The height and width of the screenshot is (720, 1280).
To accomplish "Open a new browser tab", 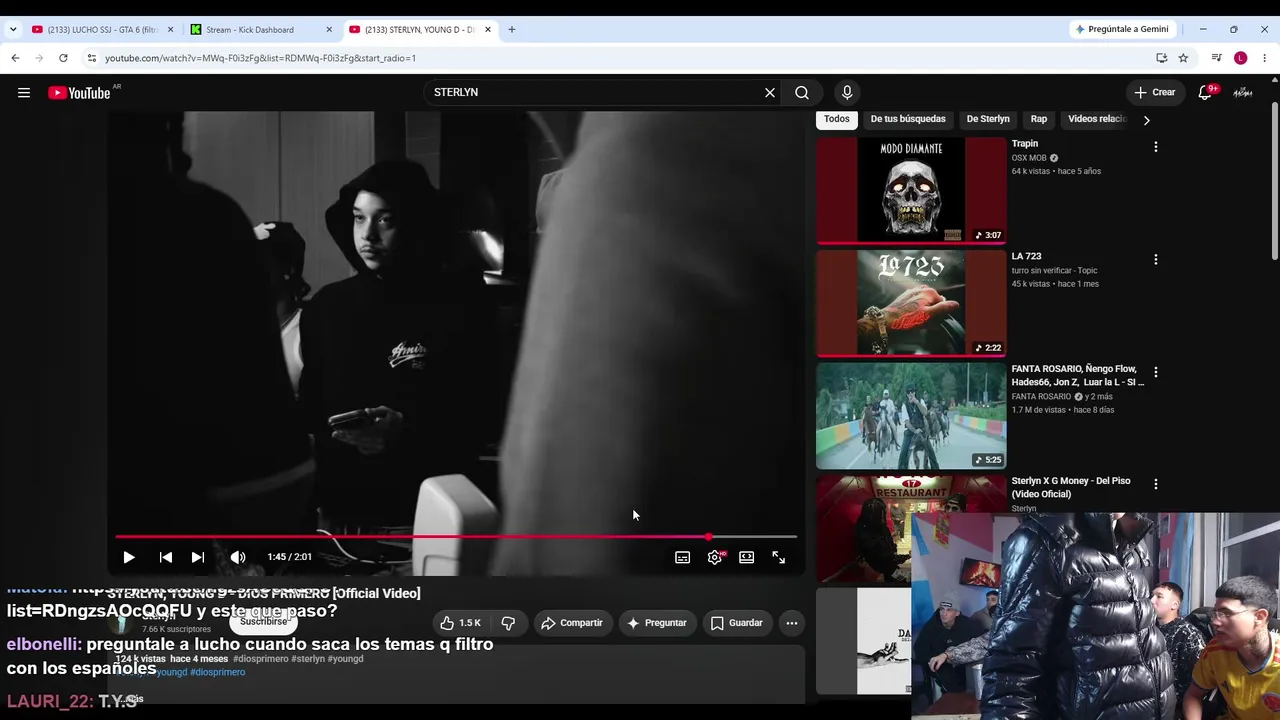I will [512, 30].
